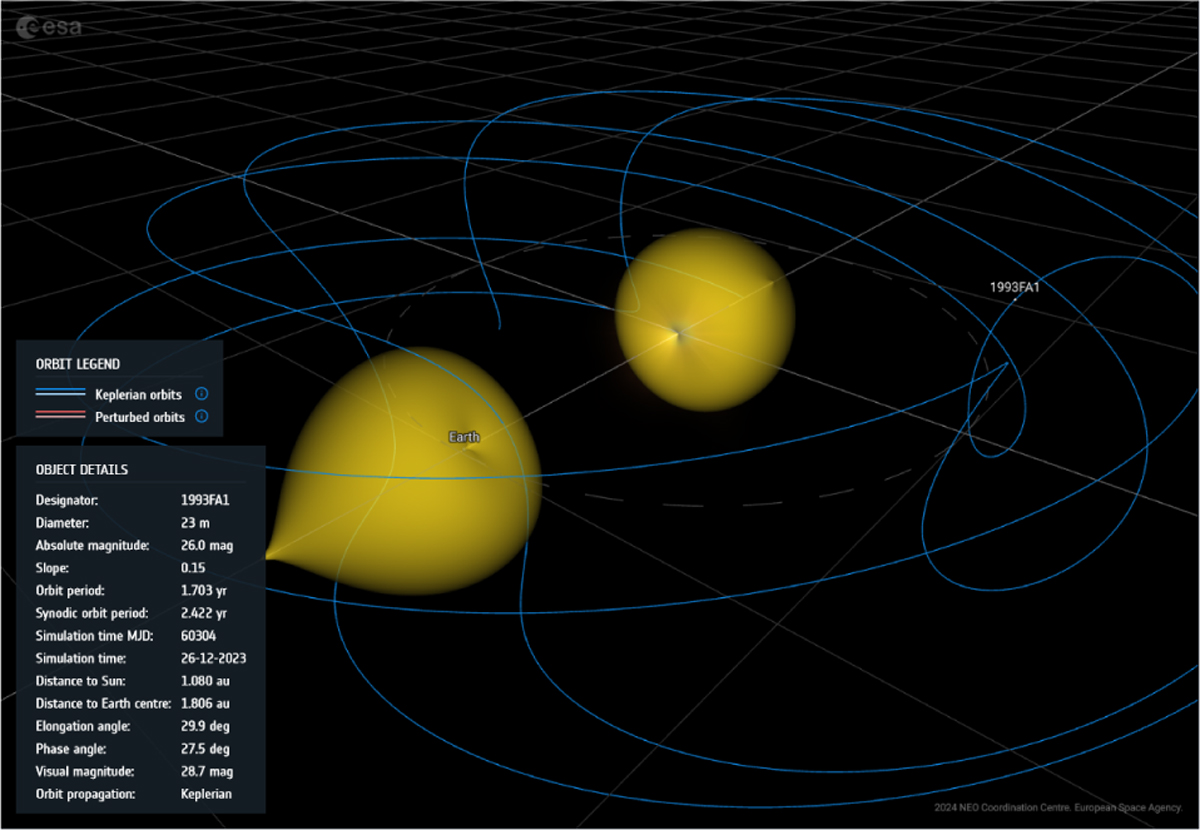Toggle the Perturbed orbits legend entry
Screen dimensions: 1200x830
pyautogui.click(x=139, y=417)
